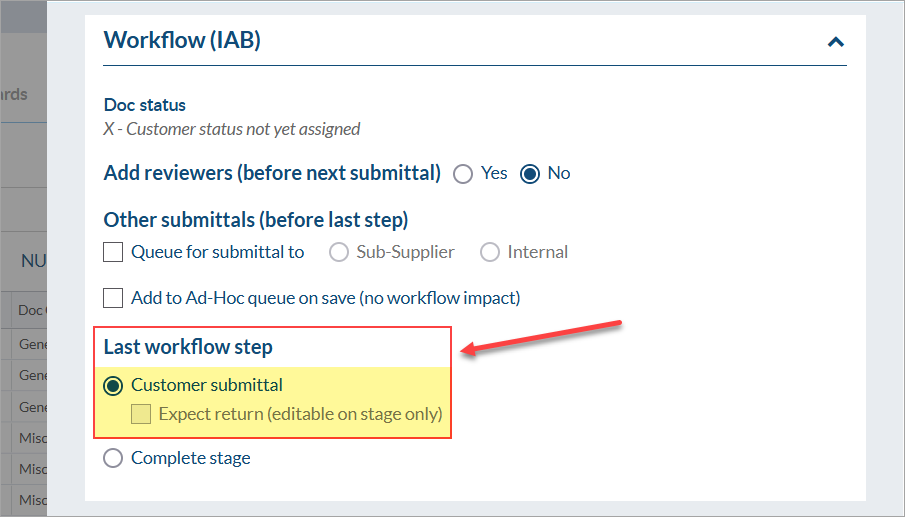The width and height of the screenshot is (905, 517).
Task: Select Yes for Add reviewers
Action: 463,174
